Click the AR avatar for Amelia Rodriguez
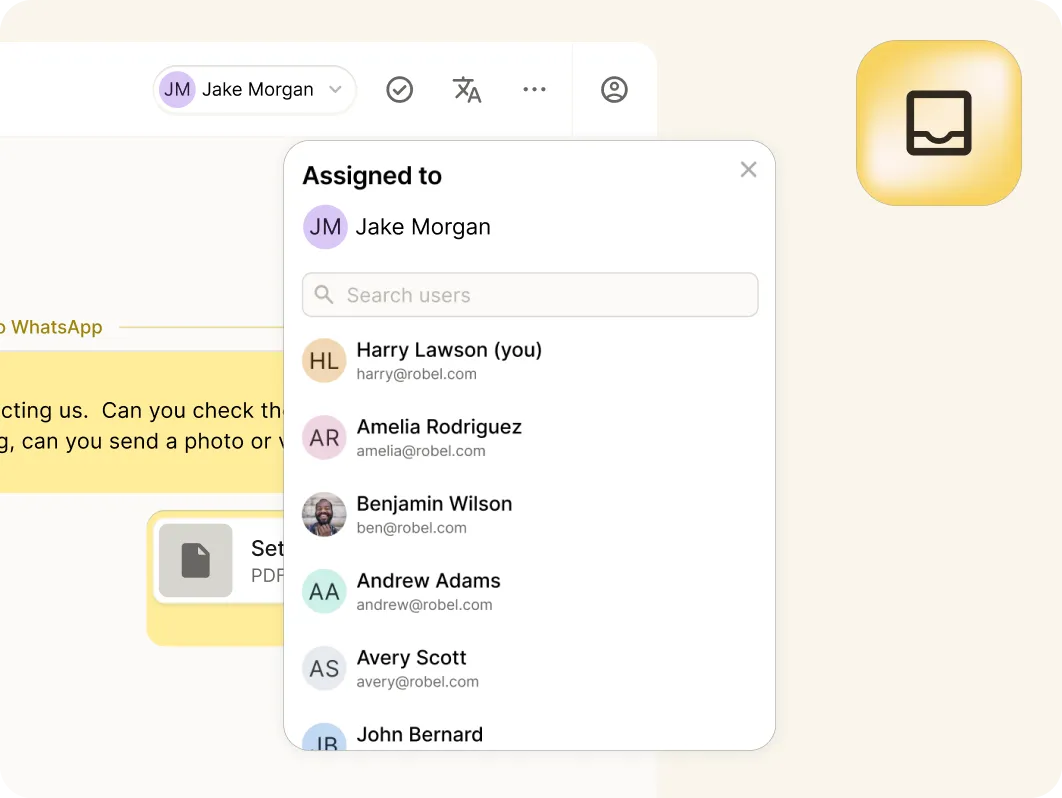Image resolution: width=1062 pixels, height=798 pixels. 324,438
